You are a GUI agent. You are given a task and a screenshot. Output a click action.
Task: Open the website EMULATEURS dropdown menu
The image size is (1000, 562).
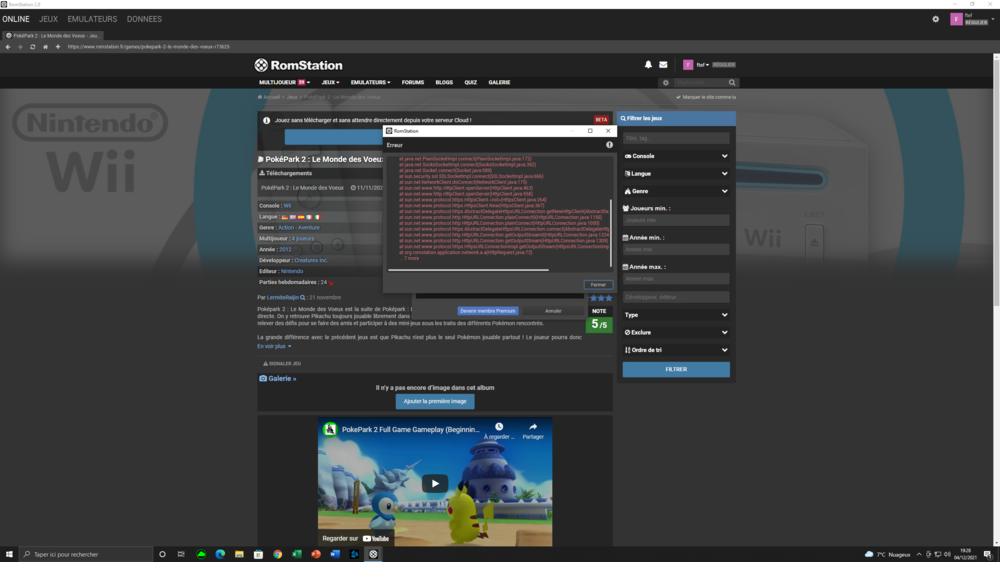(x=370, y=82)
